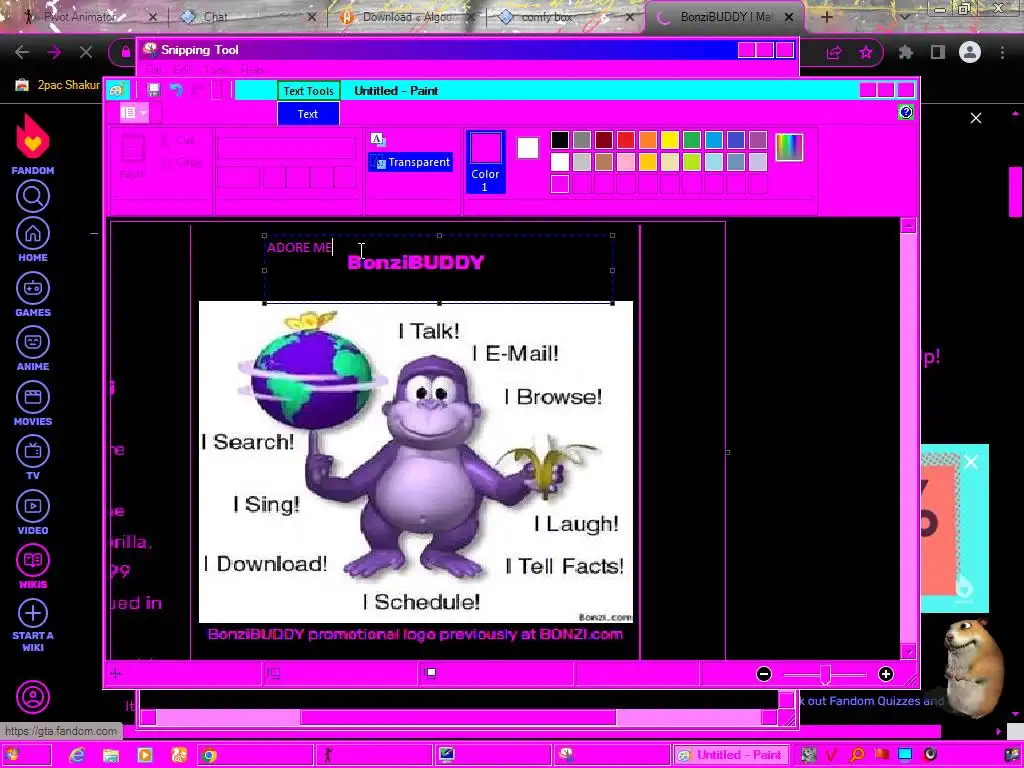Close the teal advertisement box
This screenshot has height=768, width=1024.
coord(971,462)
